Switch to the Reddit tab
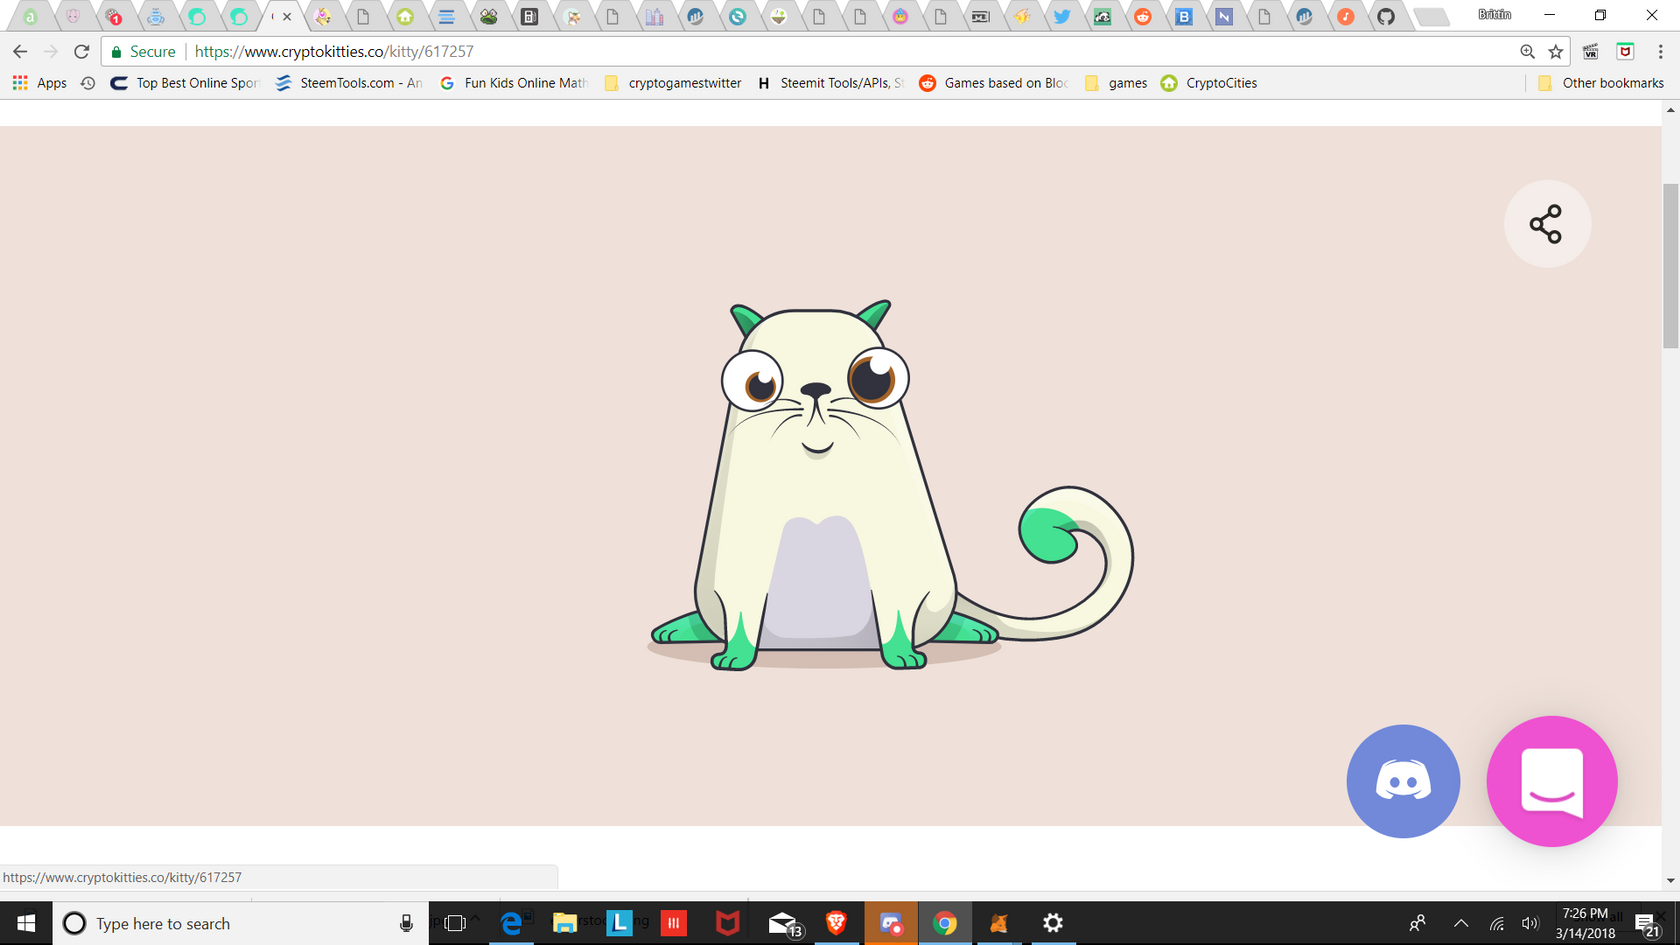This screenshot has height=945, width=1680. coord(1143,16)
